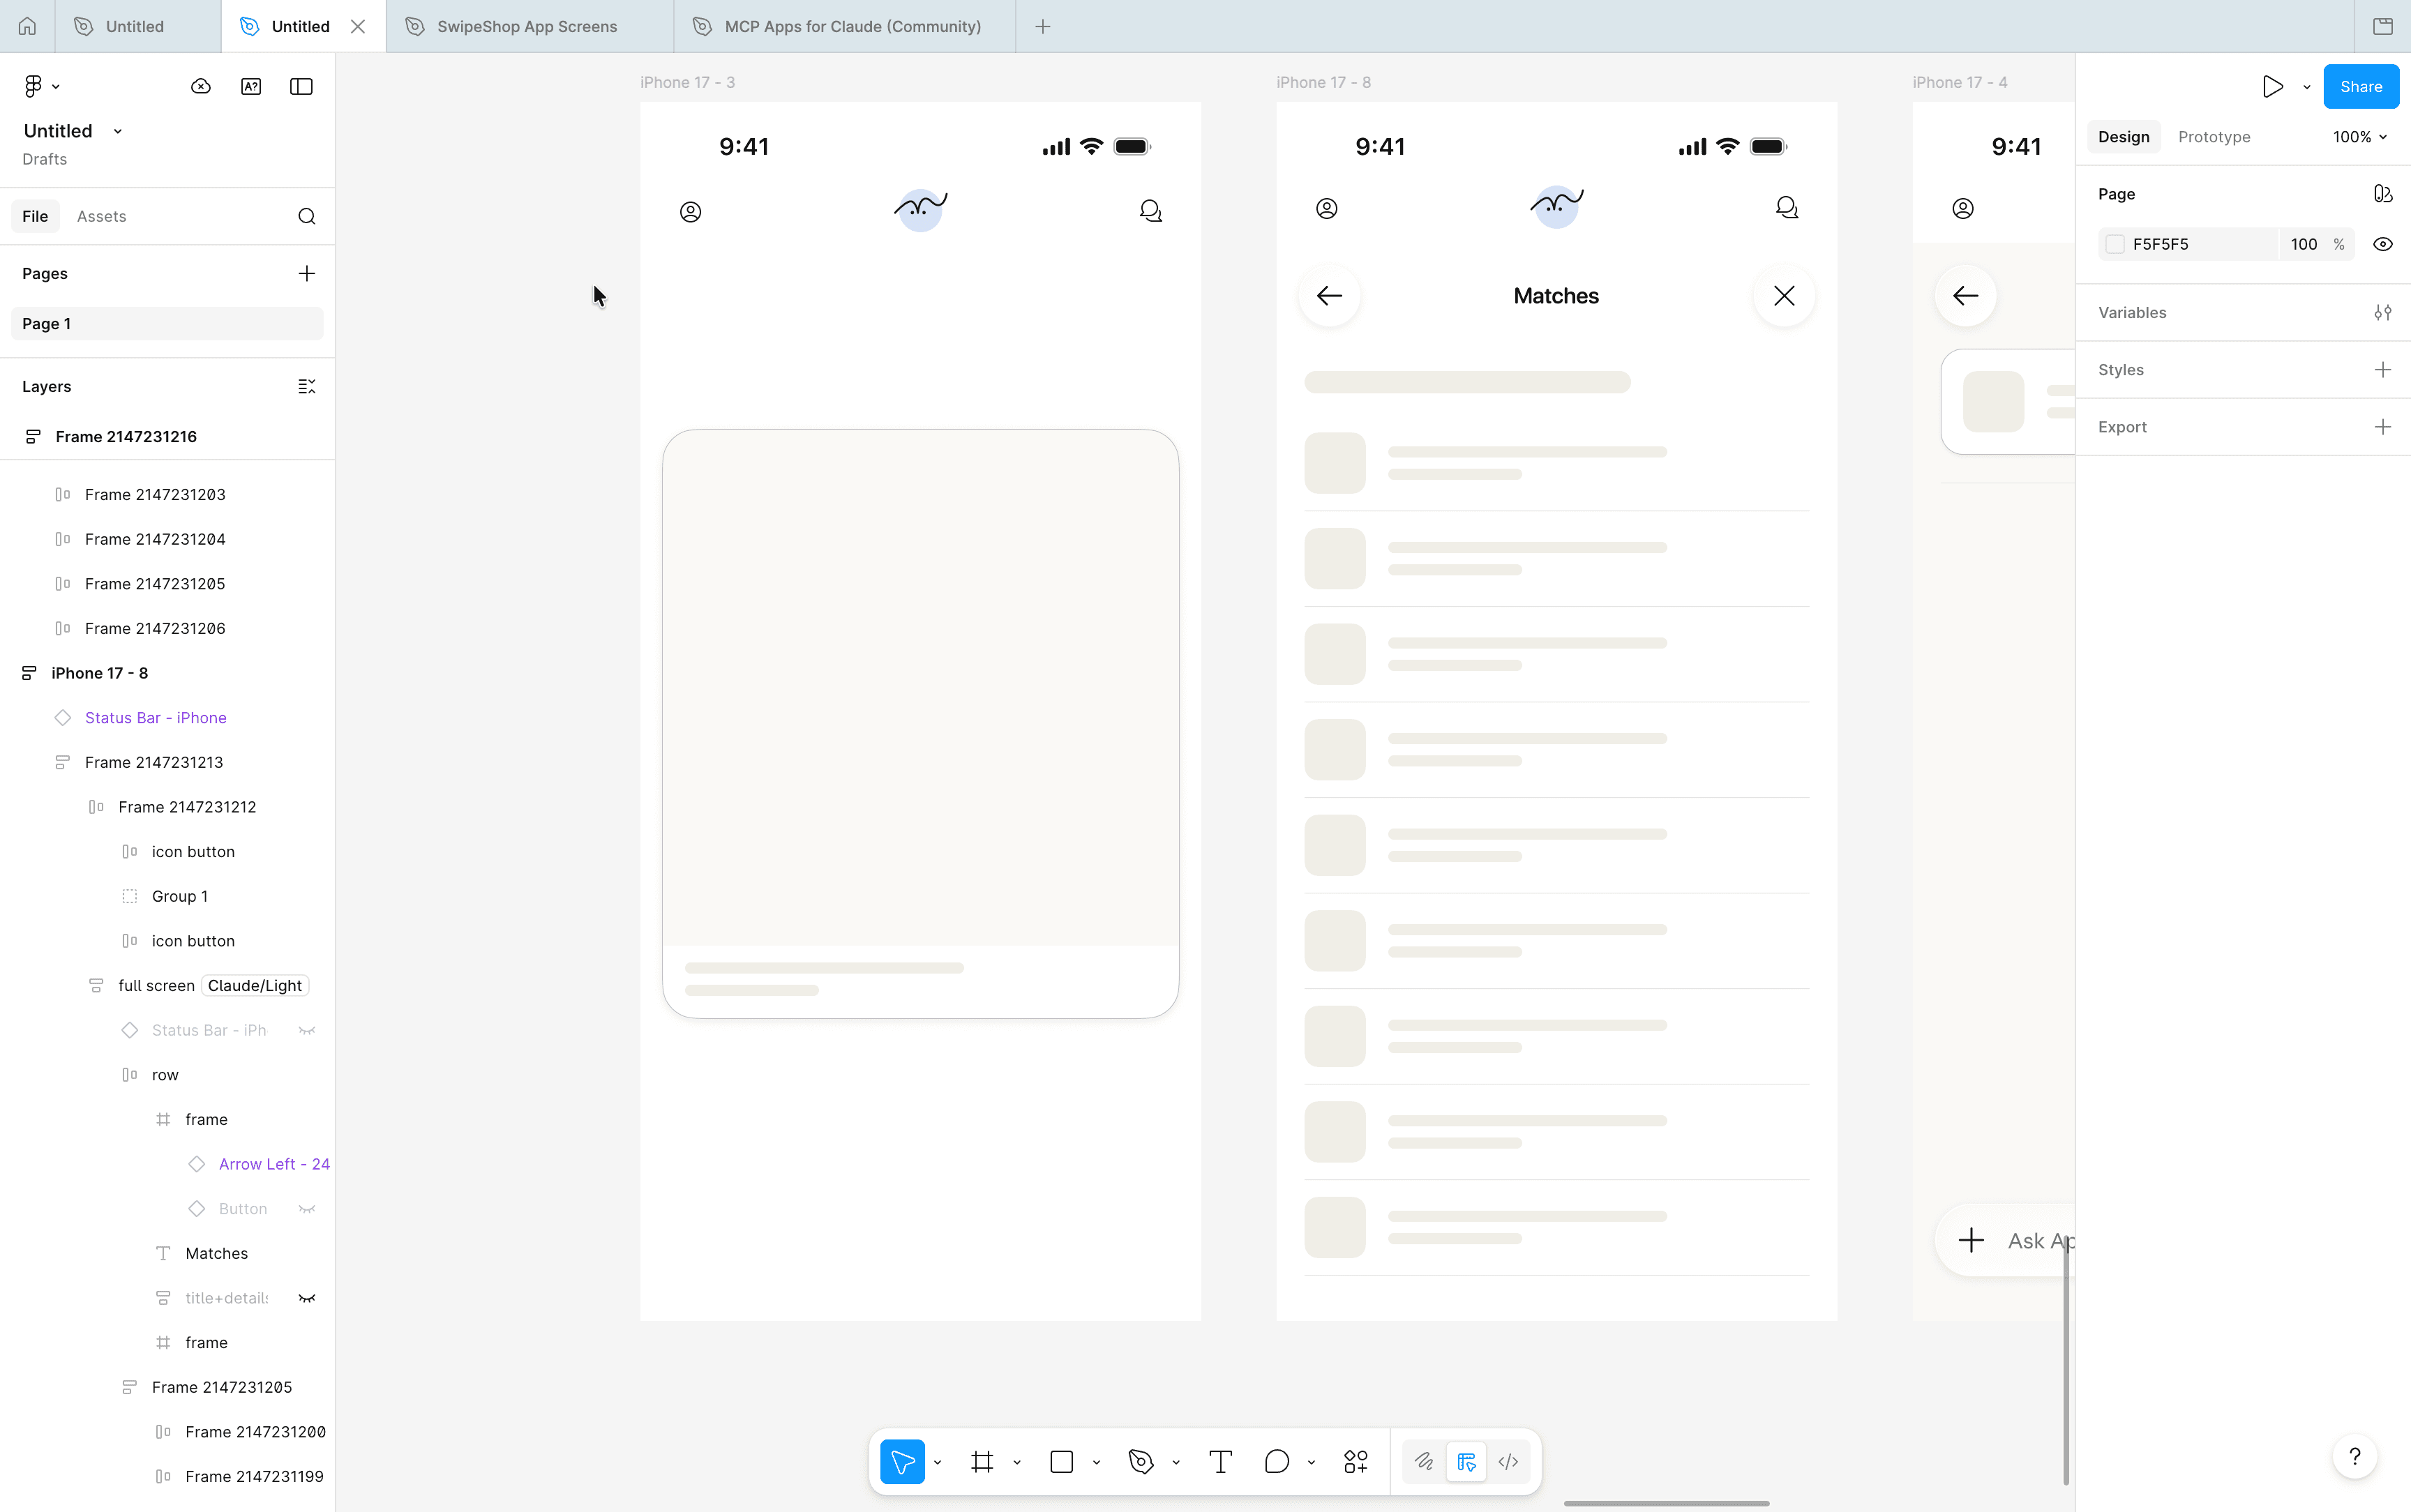Select the Text tool

[x=1219, y=1461]
